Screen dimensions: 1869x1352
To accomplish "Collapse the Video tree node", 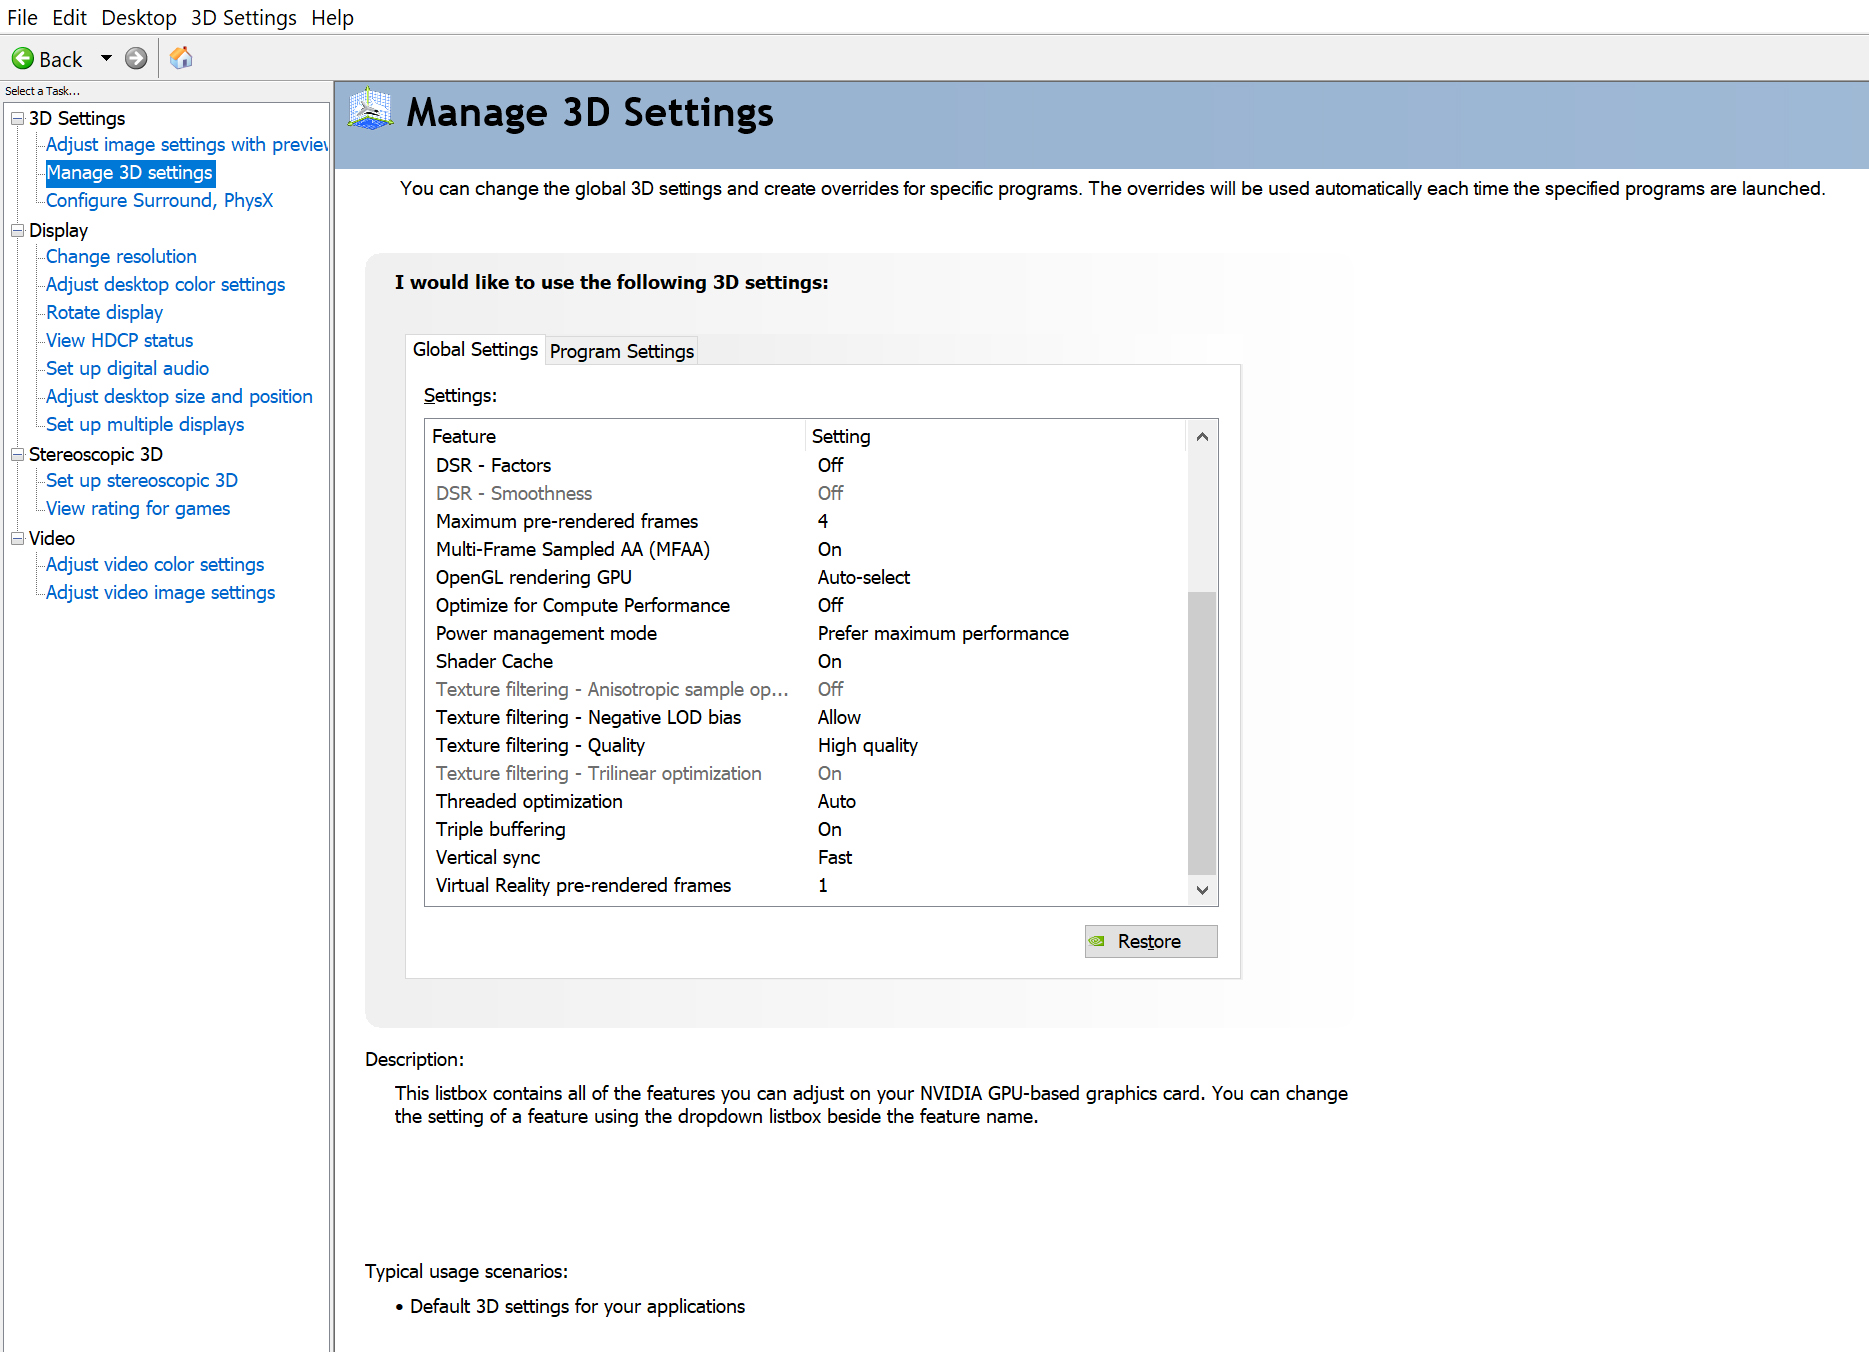I will click(17, 538).
